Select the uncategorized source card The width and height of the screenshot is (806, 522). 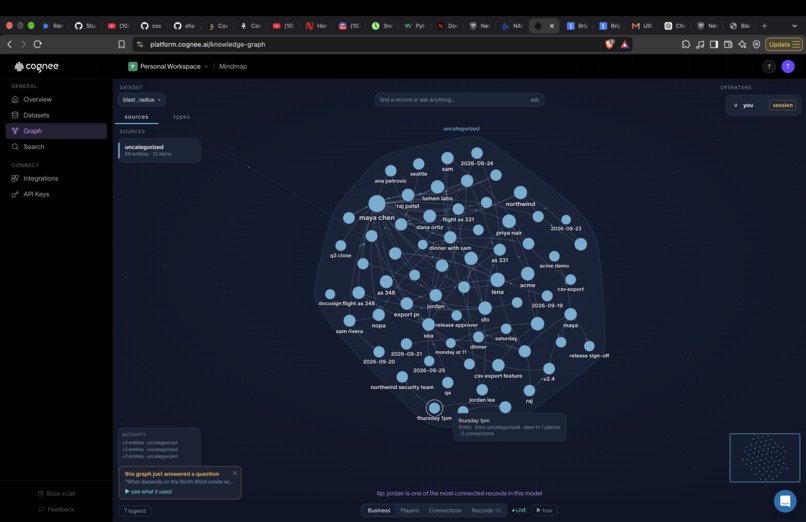159,150
